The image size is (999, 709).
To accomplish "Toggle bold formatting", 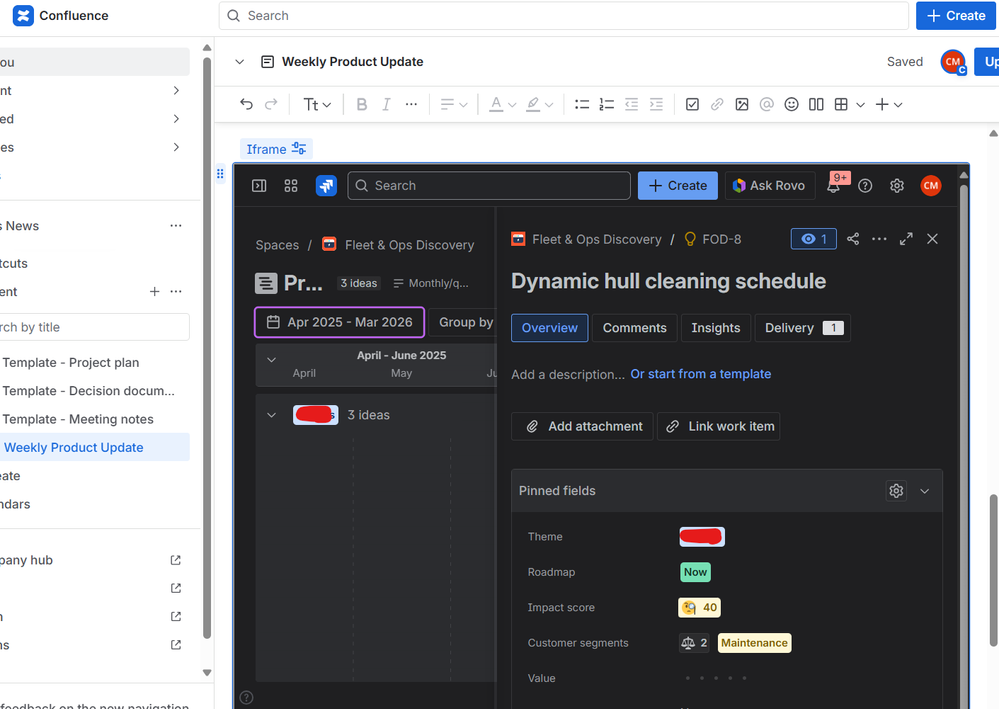I will [x=361, y=104].
